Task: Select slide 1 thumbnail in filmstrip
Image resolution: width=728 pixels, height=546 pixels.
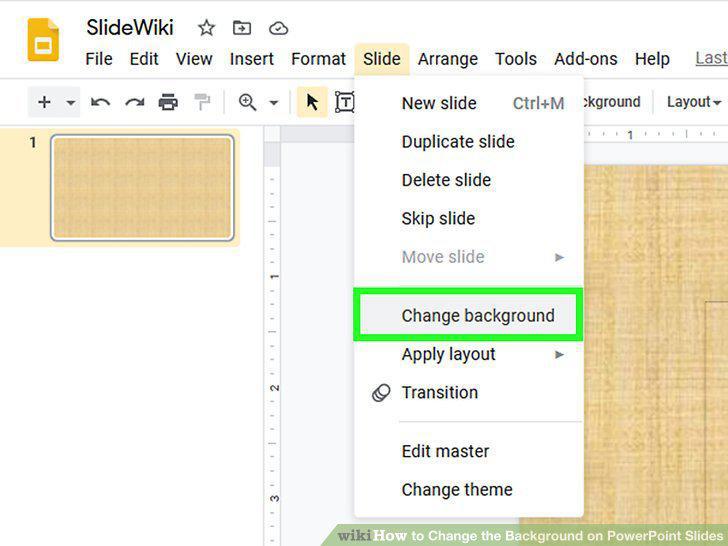Action: pos(142,188)
